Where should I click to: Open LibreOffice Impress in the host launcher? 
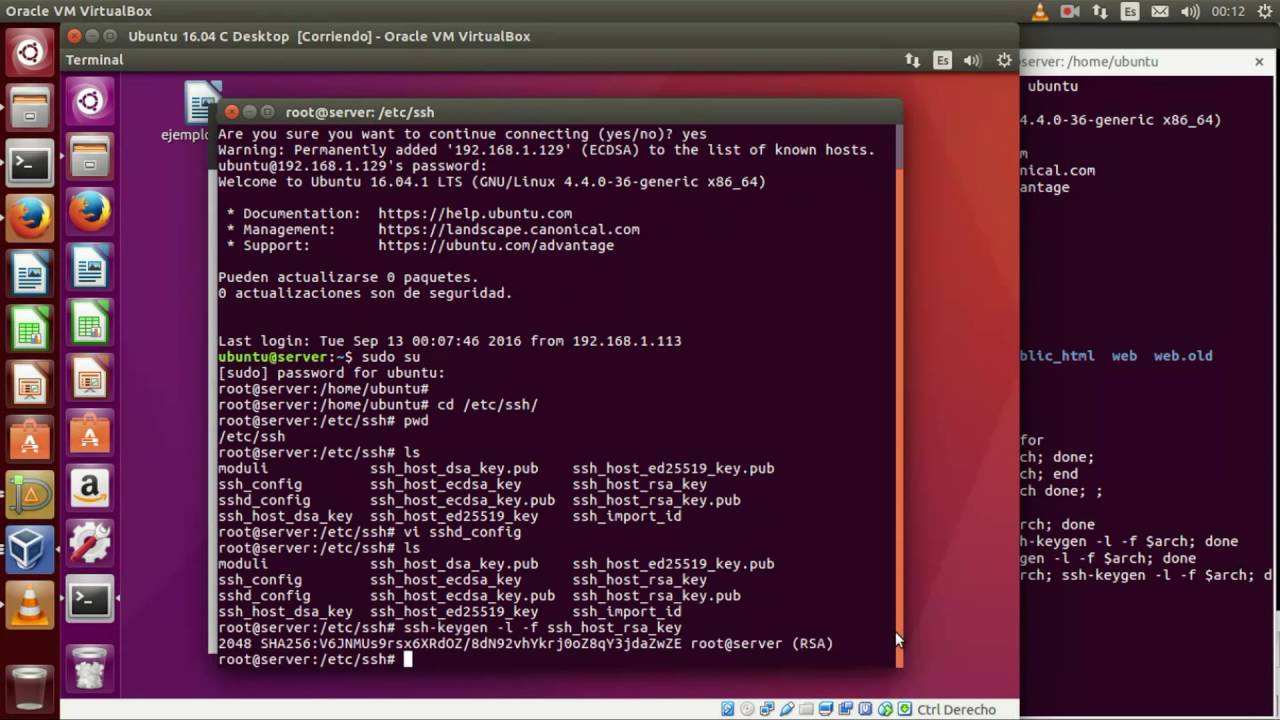click(30, 383)
